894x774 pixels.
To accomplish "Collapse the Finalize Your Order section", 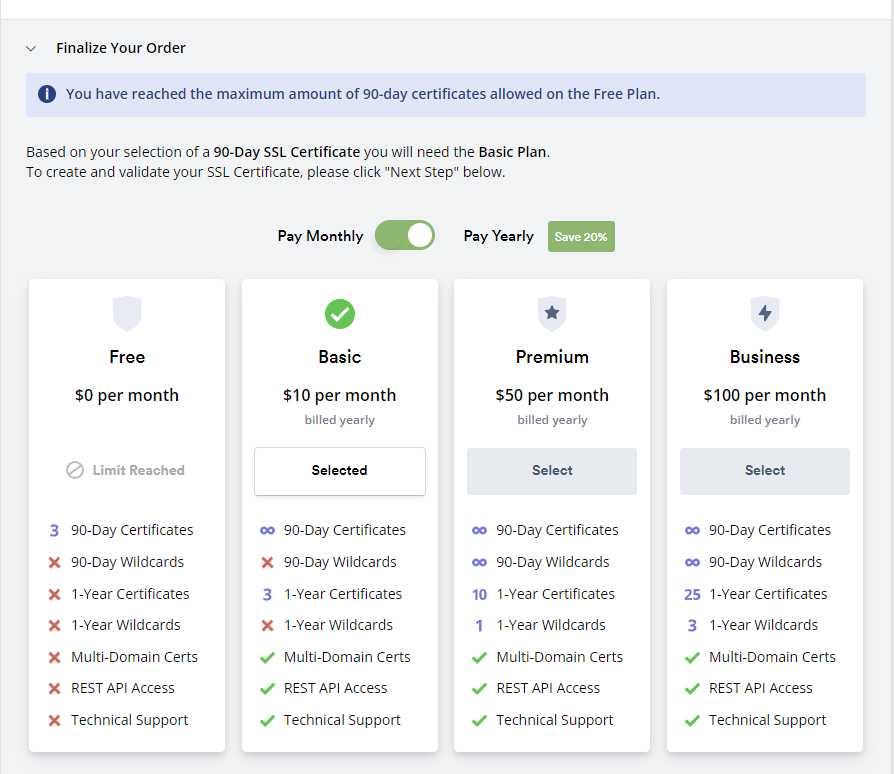I will point(31,48).
